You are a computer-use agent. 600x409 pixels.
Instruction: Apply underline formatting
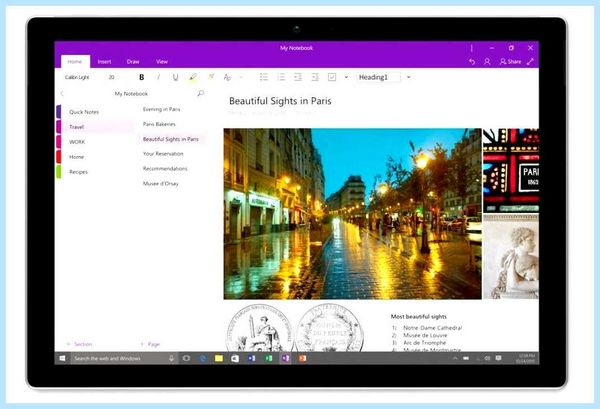click(x=175, y=77)
